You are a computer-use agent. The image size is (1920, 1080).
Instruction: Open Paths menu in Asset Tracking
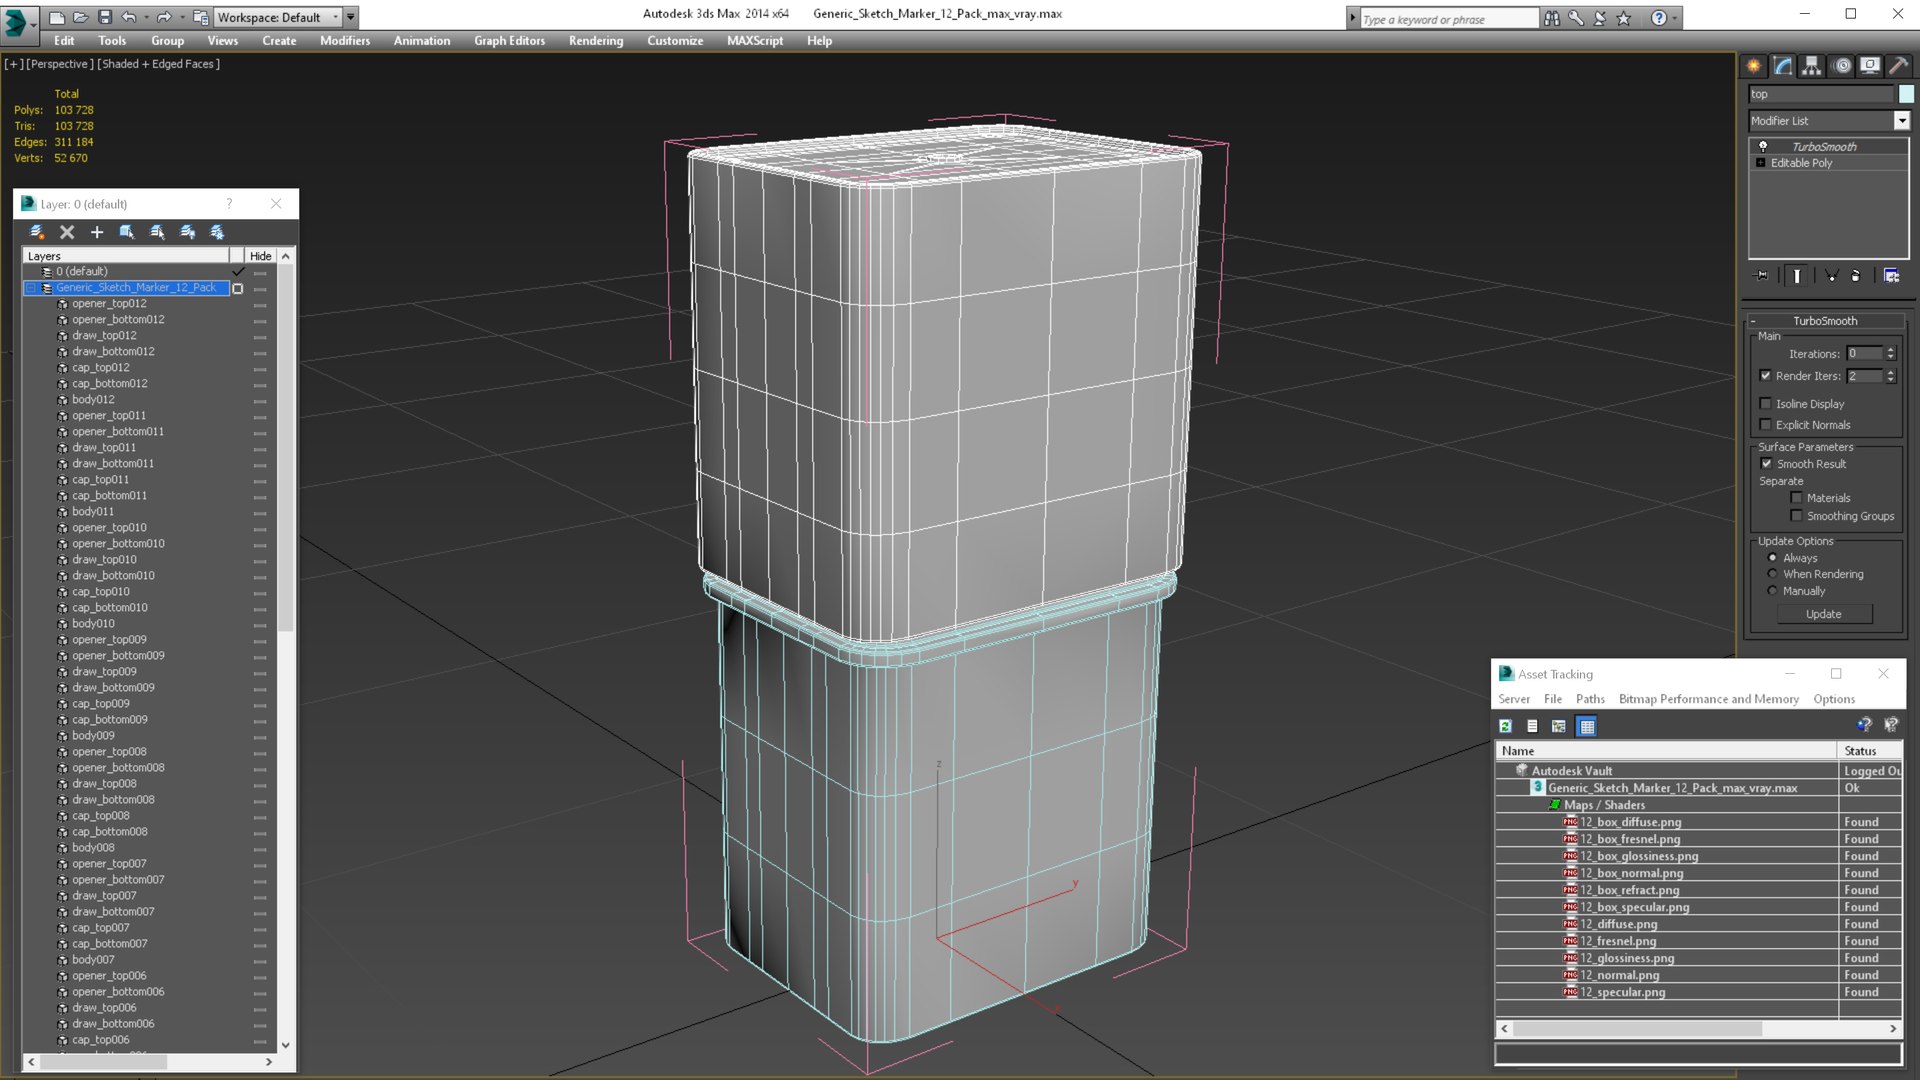(1589, 699)
